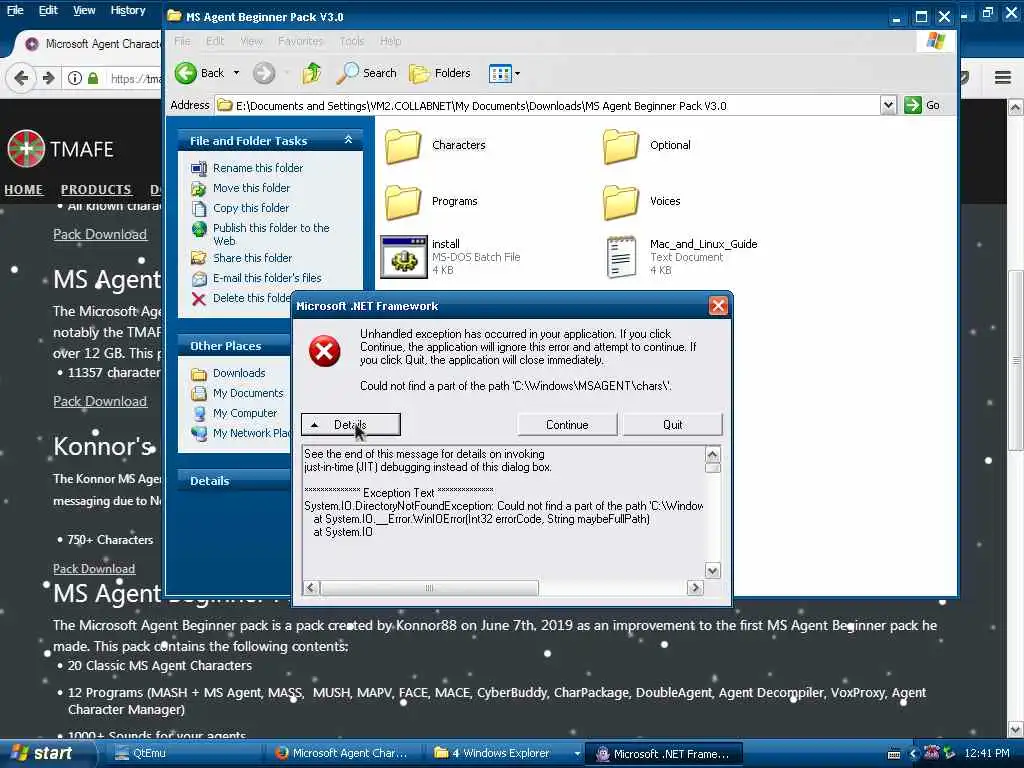
Task: Go up one folder level icon
Action: [312, 73]
